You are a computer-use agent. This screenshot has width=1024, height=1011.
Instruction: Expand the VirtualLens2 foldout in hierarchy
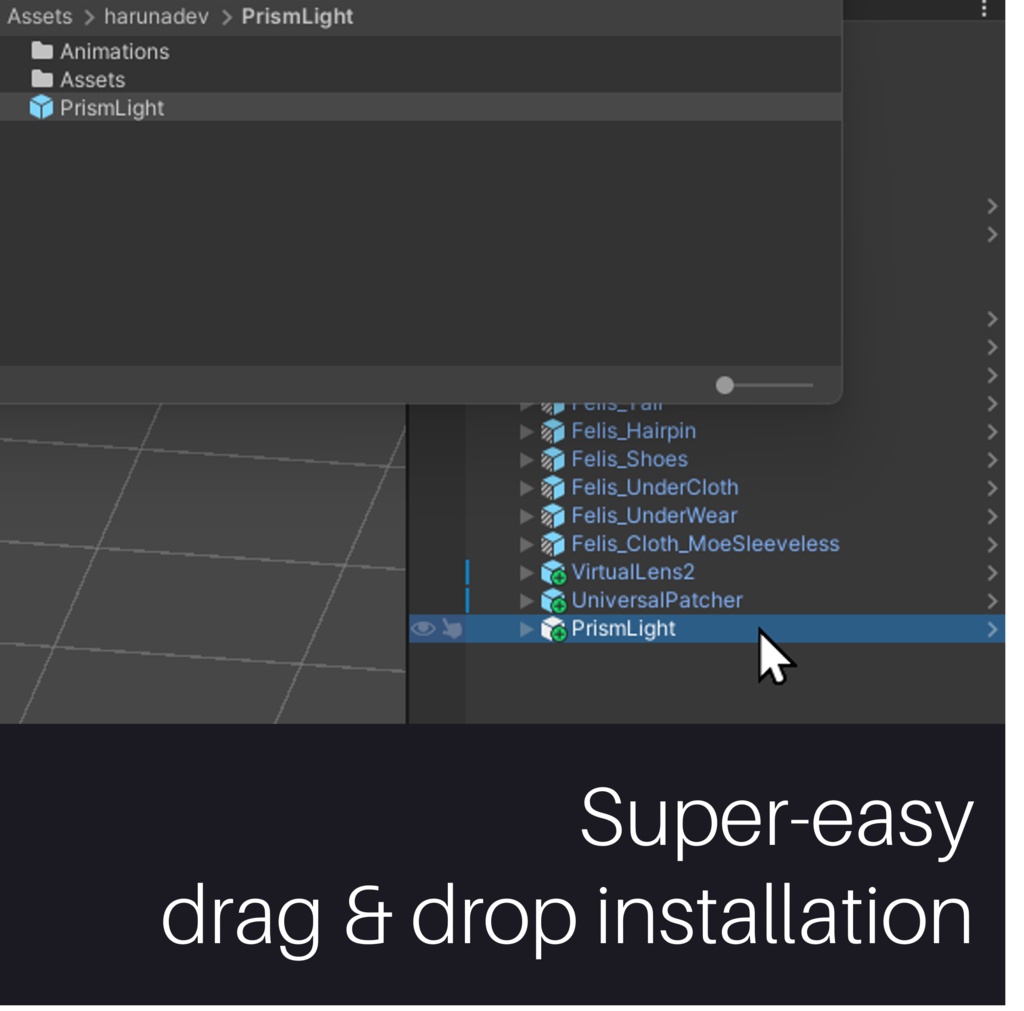click(527, 572)
